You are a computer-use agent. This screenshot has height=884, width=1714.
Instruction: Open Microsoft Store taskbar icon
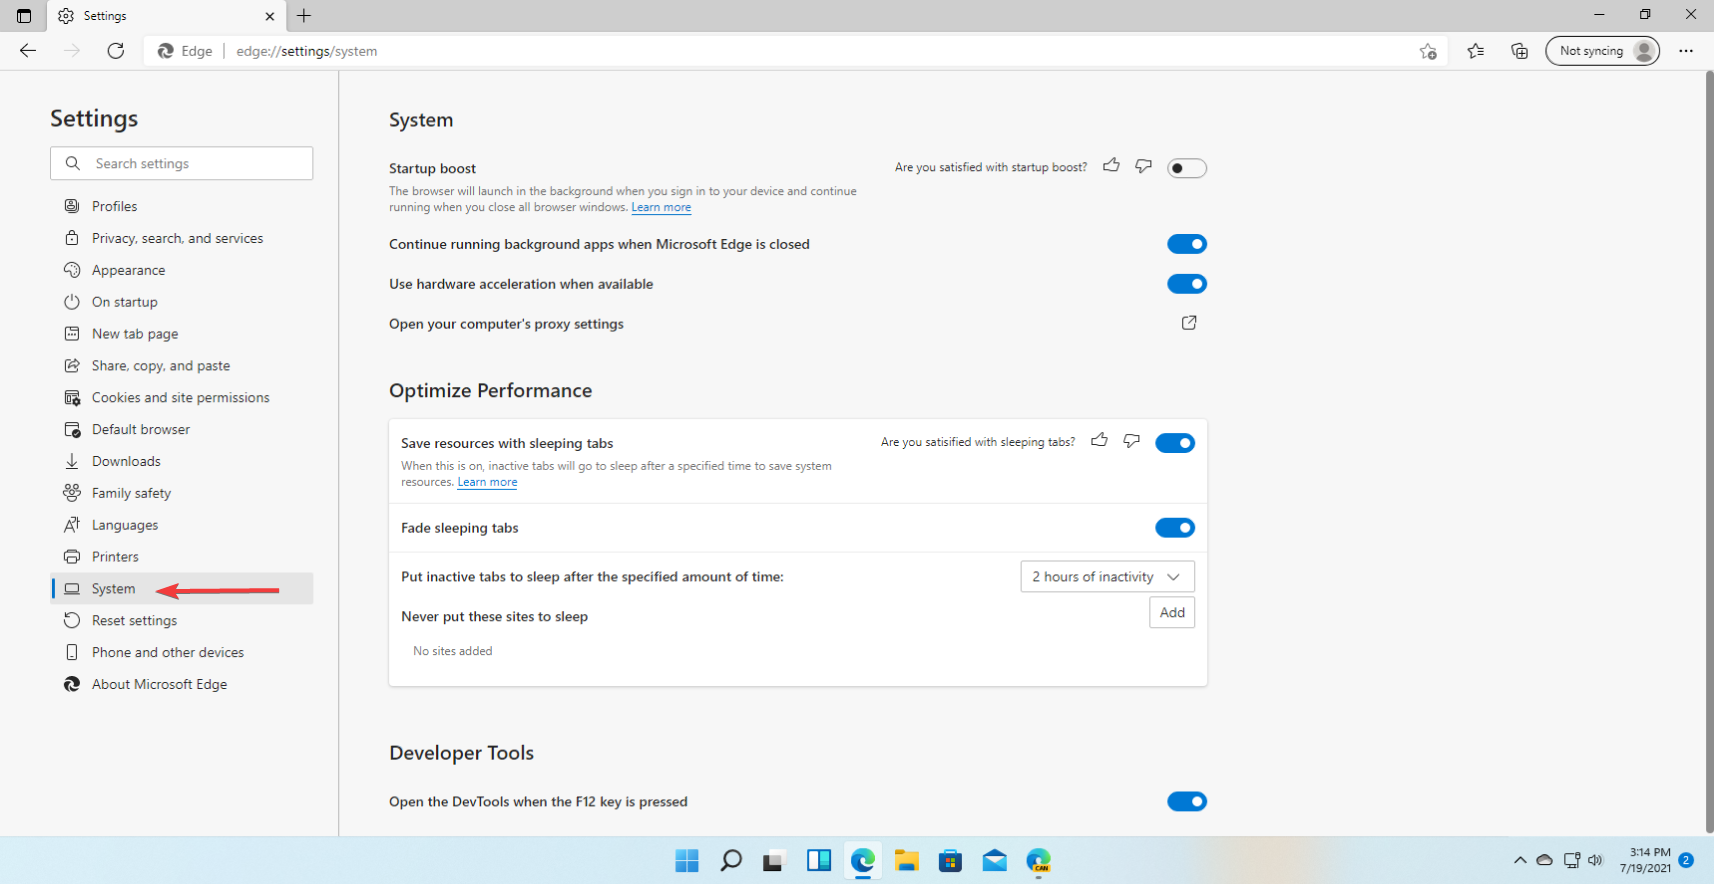tap(951, 861)
